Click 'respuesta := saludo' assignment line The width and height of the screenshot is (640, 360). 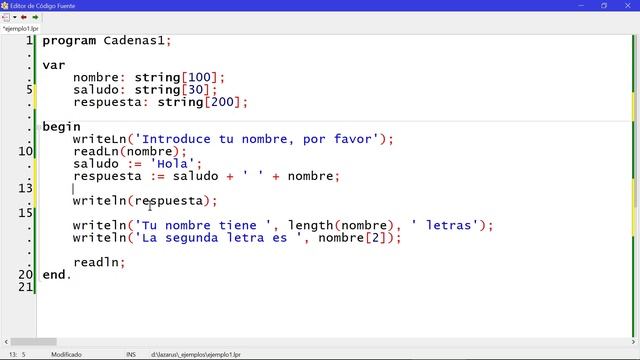206,176
